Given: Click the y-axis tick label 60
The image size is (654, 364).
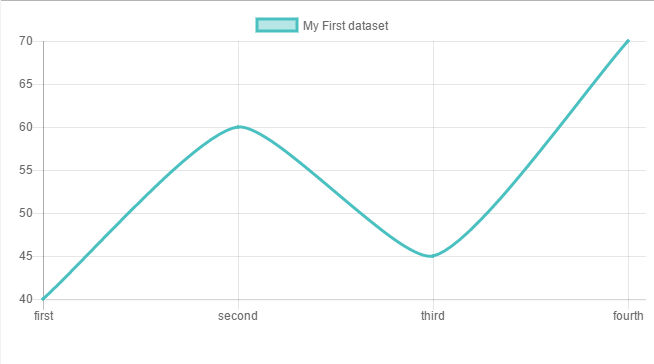Looking at the screenshot, I should click(25, 127).
